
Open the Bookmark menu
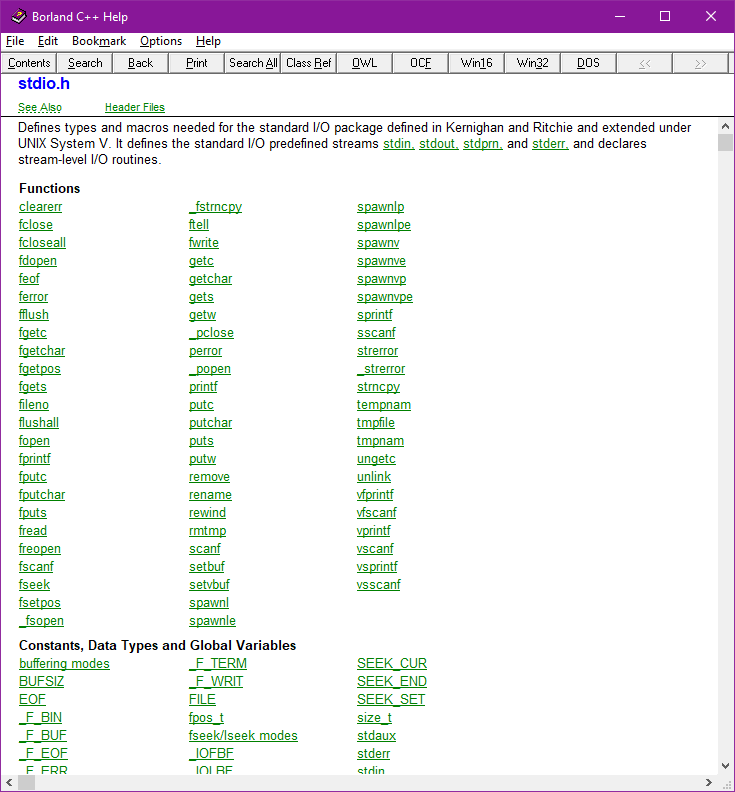(x=99, y=41)
